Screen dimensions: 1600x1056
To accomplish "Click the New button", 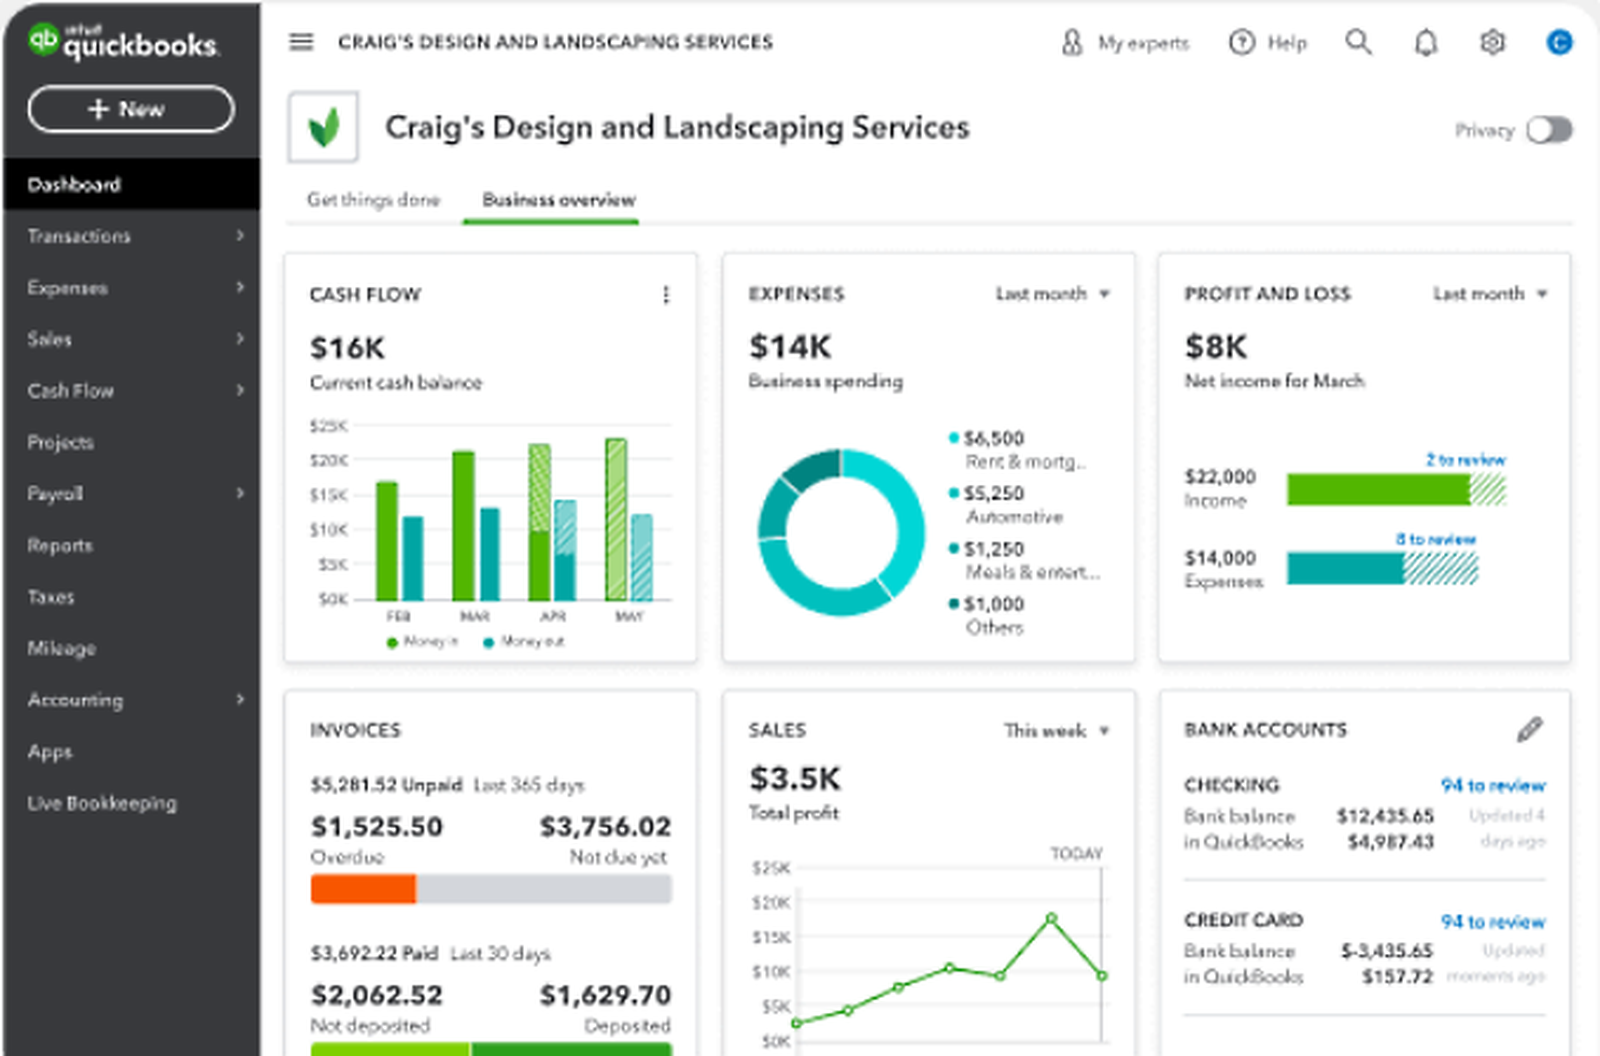I will click(x=130, y=109).
